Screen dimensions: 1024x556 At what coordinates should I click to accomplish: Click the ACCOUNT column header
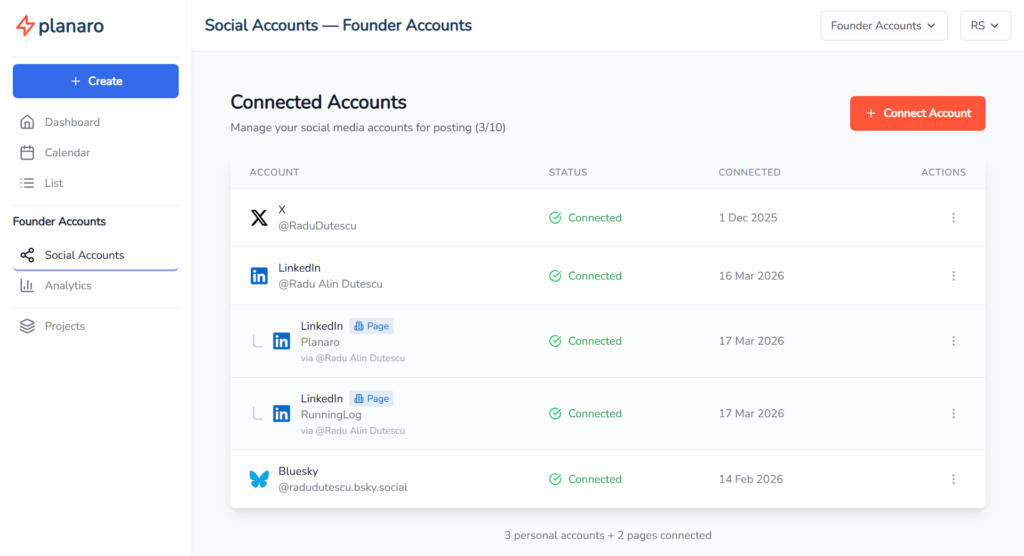click(274, 172)
